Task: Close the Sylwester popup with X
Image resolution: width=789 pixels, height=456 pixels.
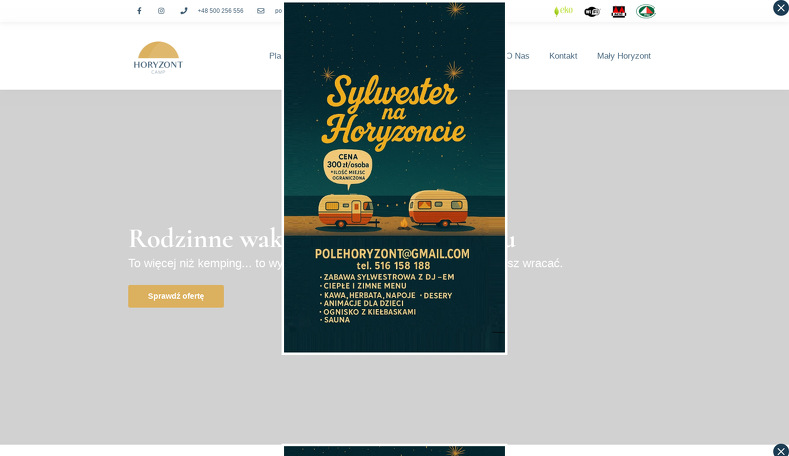Action: click(781, 8)
